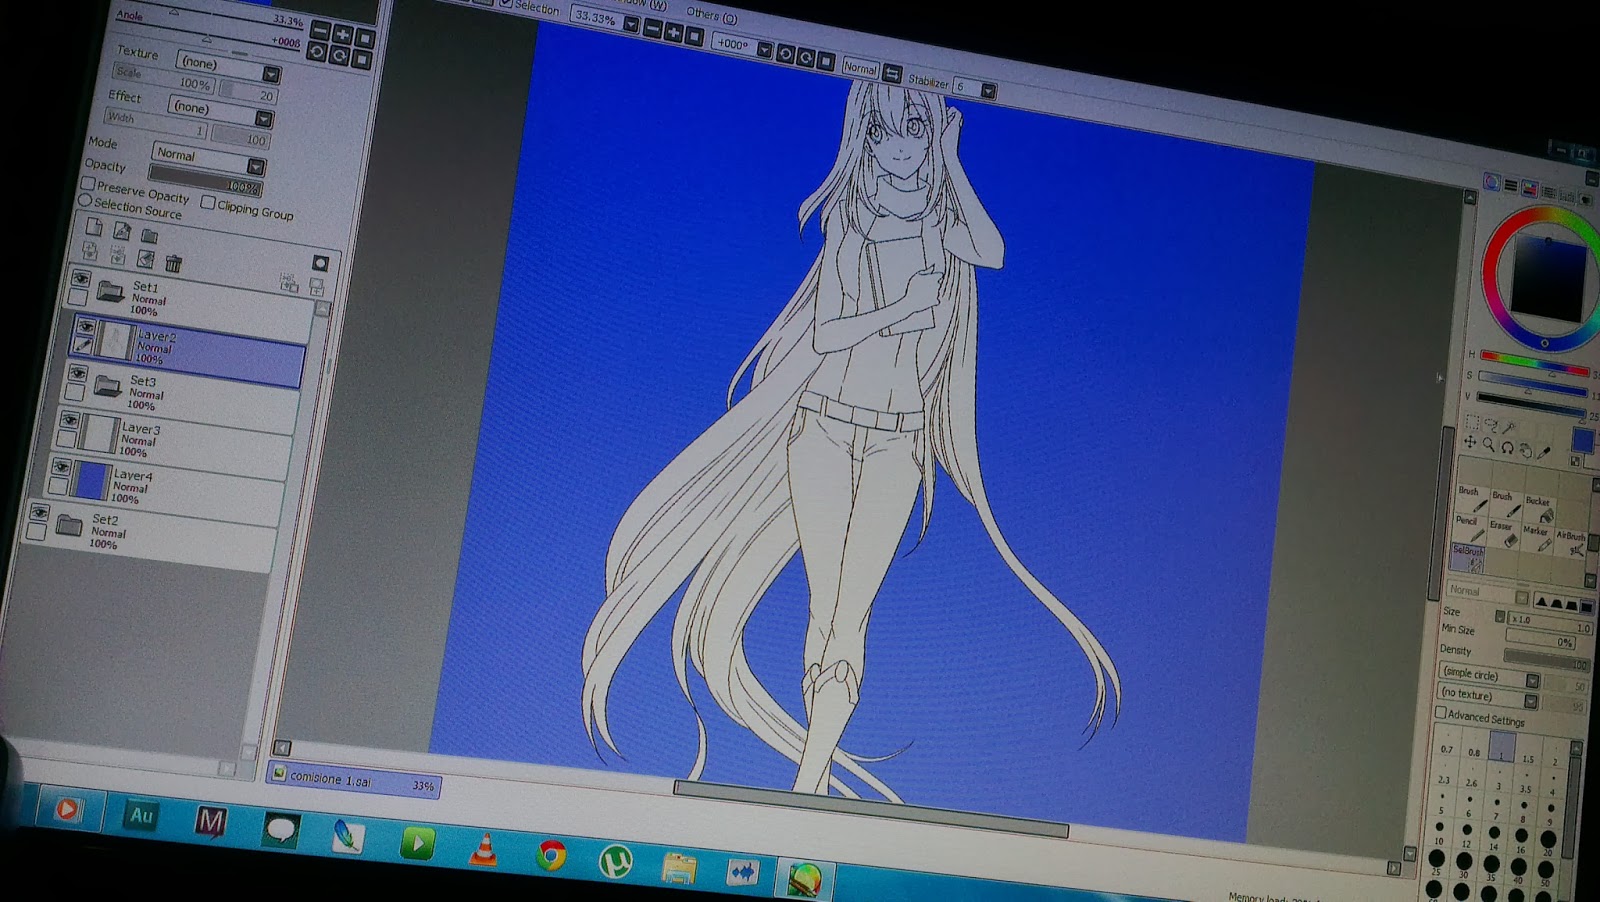This screenshot has height=902, width=1600.
Task: Open the Others menu
Action: point(711,15)
